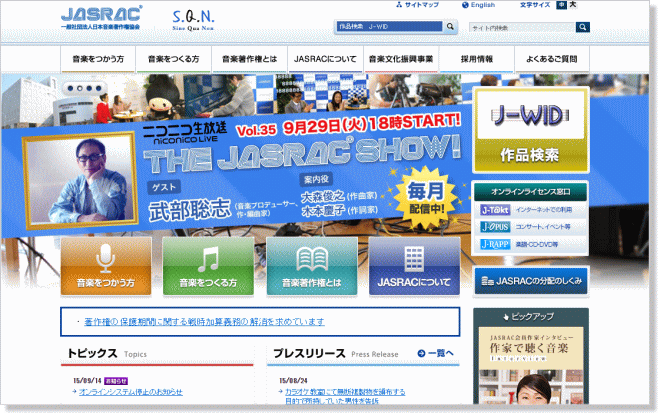This screenshot has height=413, width=658.
Task: Open J-OPUS コンサート、イベント等 license
Action: click(x=530, y=227)
